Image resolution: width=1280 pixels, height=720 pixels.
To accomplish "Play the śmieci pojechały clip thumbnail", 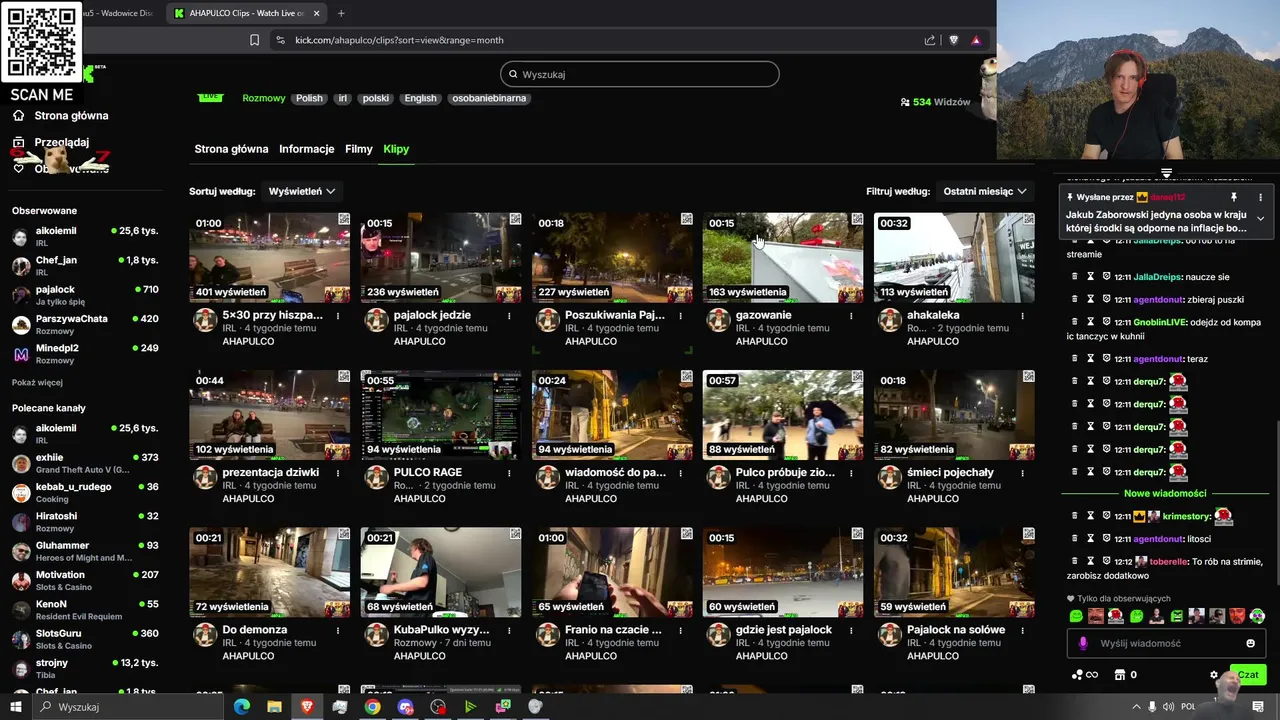I will 954,416.
